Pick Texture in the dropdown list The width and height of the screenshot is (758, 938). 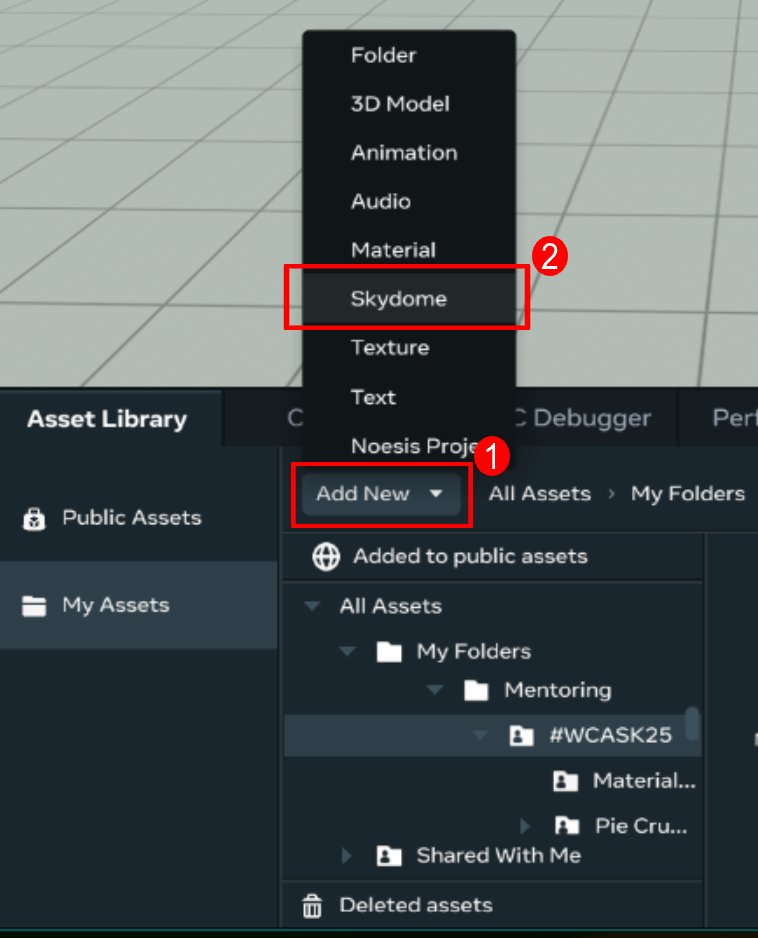[x=390, y=348]
